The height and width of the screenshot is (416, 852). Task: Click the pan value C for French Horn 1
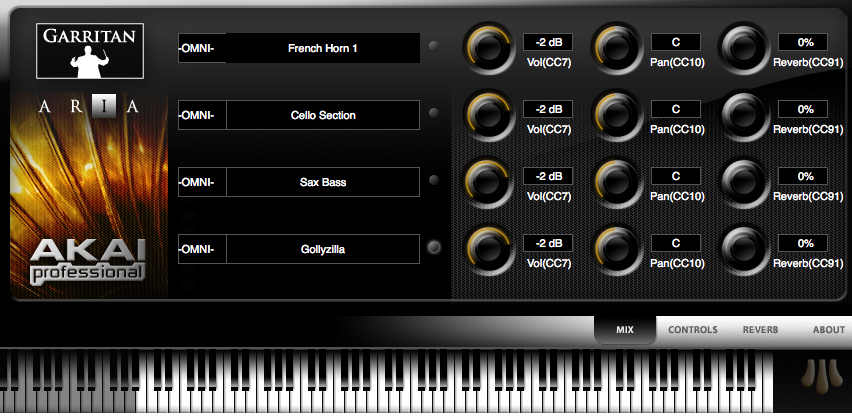(676, 42)
